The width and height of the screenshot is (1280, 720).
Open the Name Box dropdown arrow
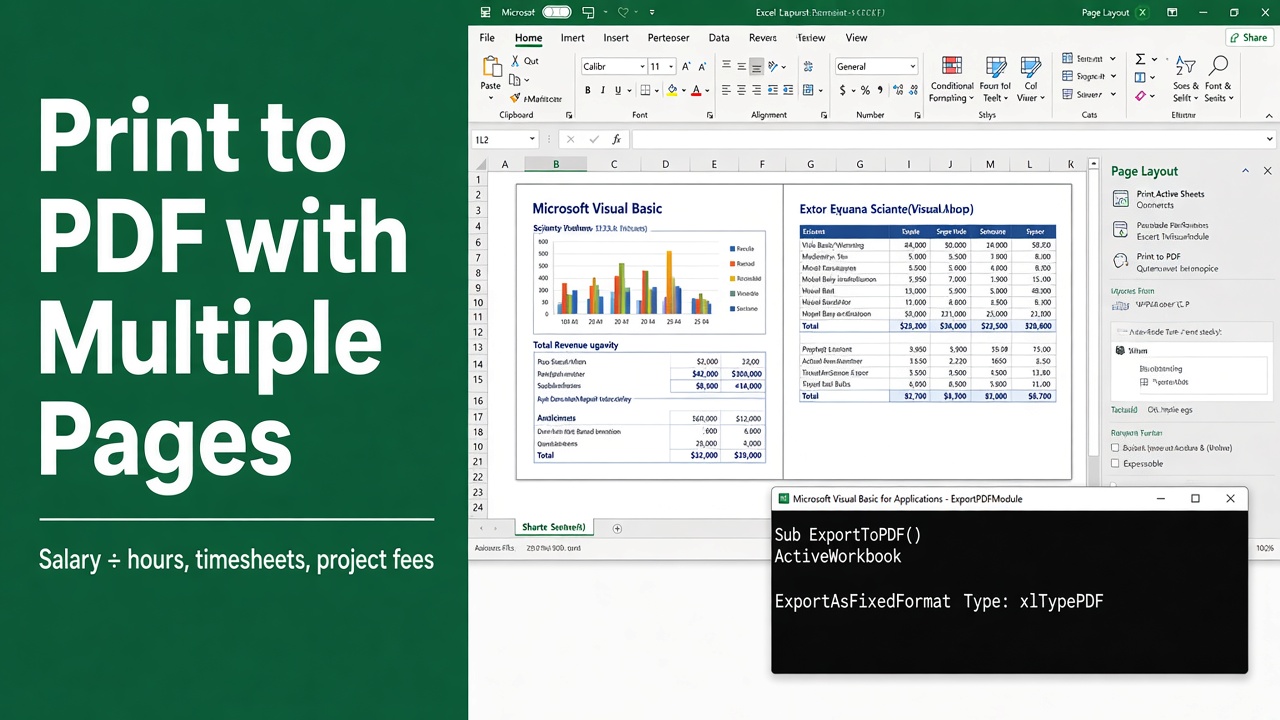point(532,140)
